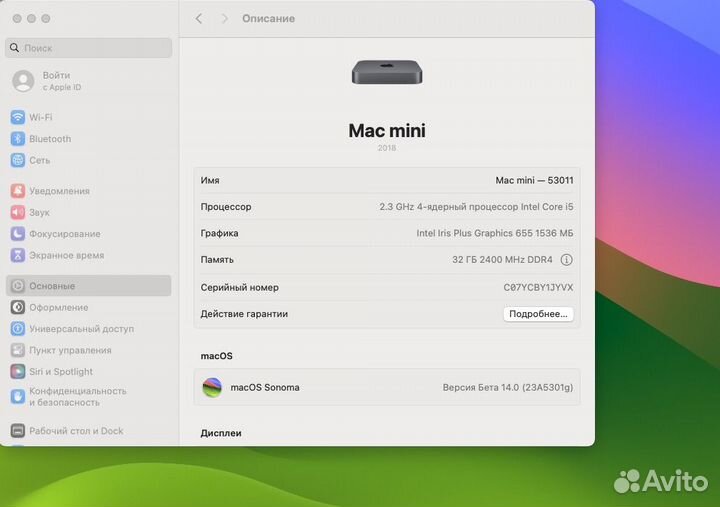Click the Siri и Spotlight icon

(17, 372)
